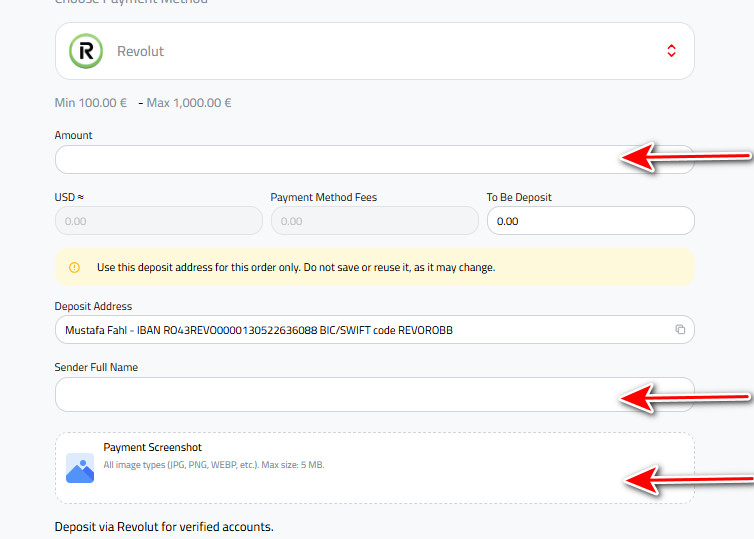Screen dimensions: 754x539
Task: Select the Deposit Address IBAN text field
Action: click(x=375, y=330)
